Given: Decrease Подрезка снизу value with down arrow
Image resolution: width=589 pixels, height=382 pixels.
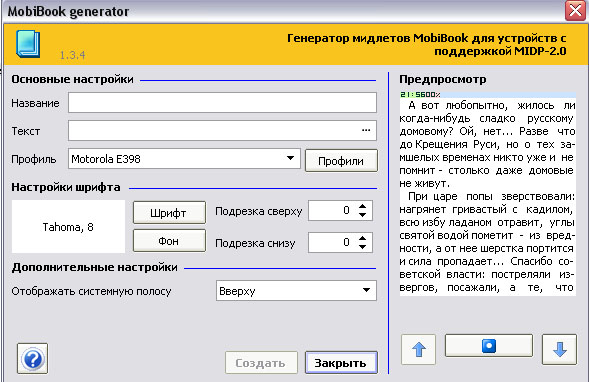Looking at the screenshot, I should (x=362, y=247).
